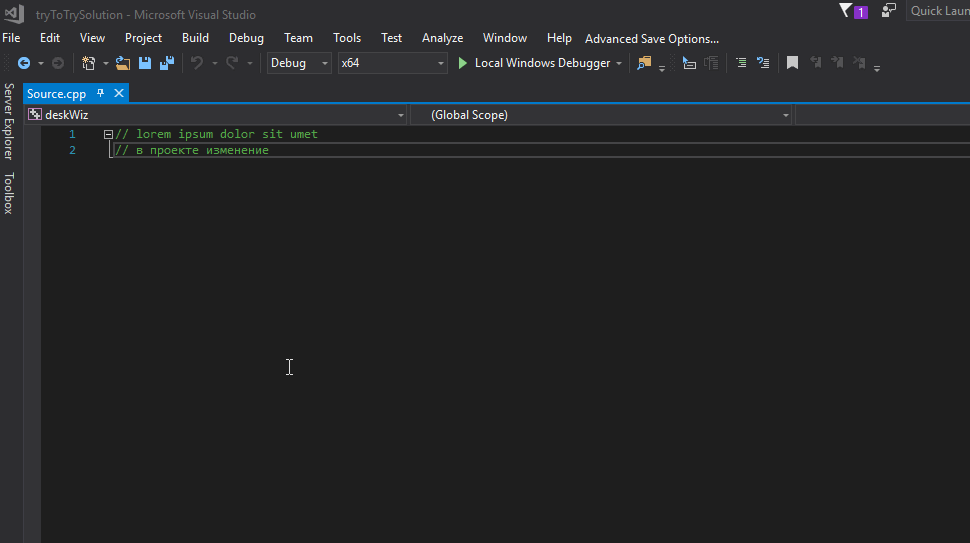Screen dimensions: 970x543
Task: Toggle a bookmark with the bookmark icon
Action: [x=792, y=63]
